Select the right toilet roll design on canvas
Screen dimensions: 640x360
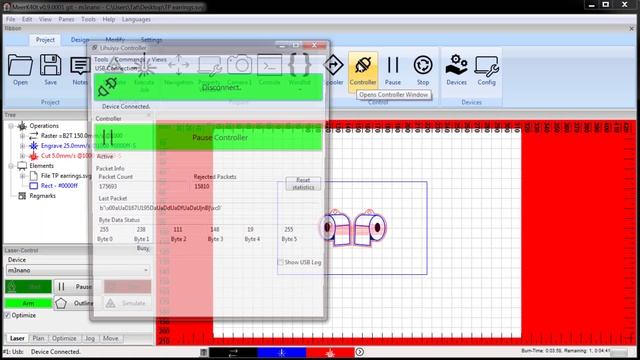click(370, 229)
